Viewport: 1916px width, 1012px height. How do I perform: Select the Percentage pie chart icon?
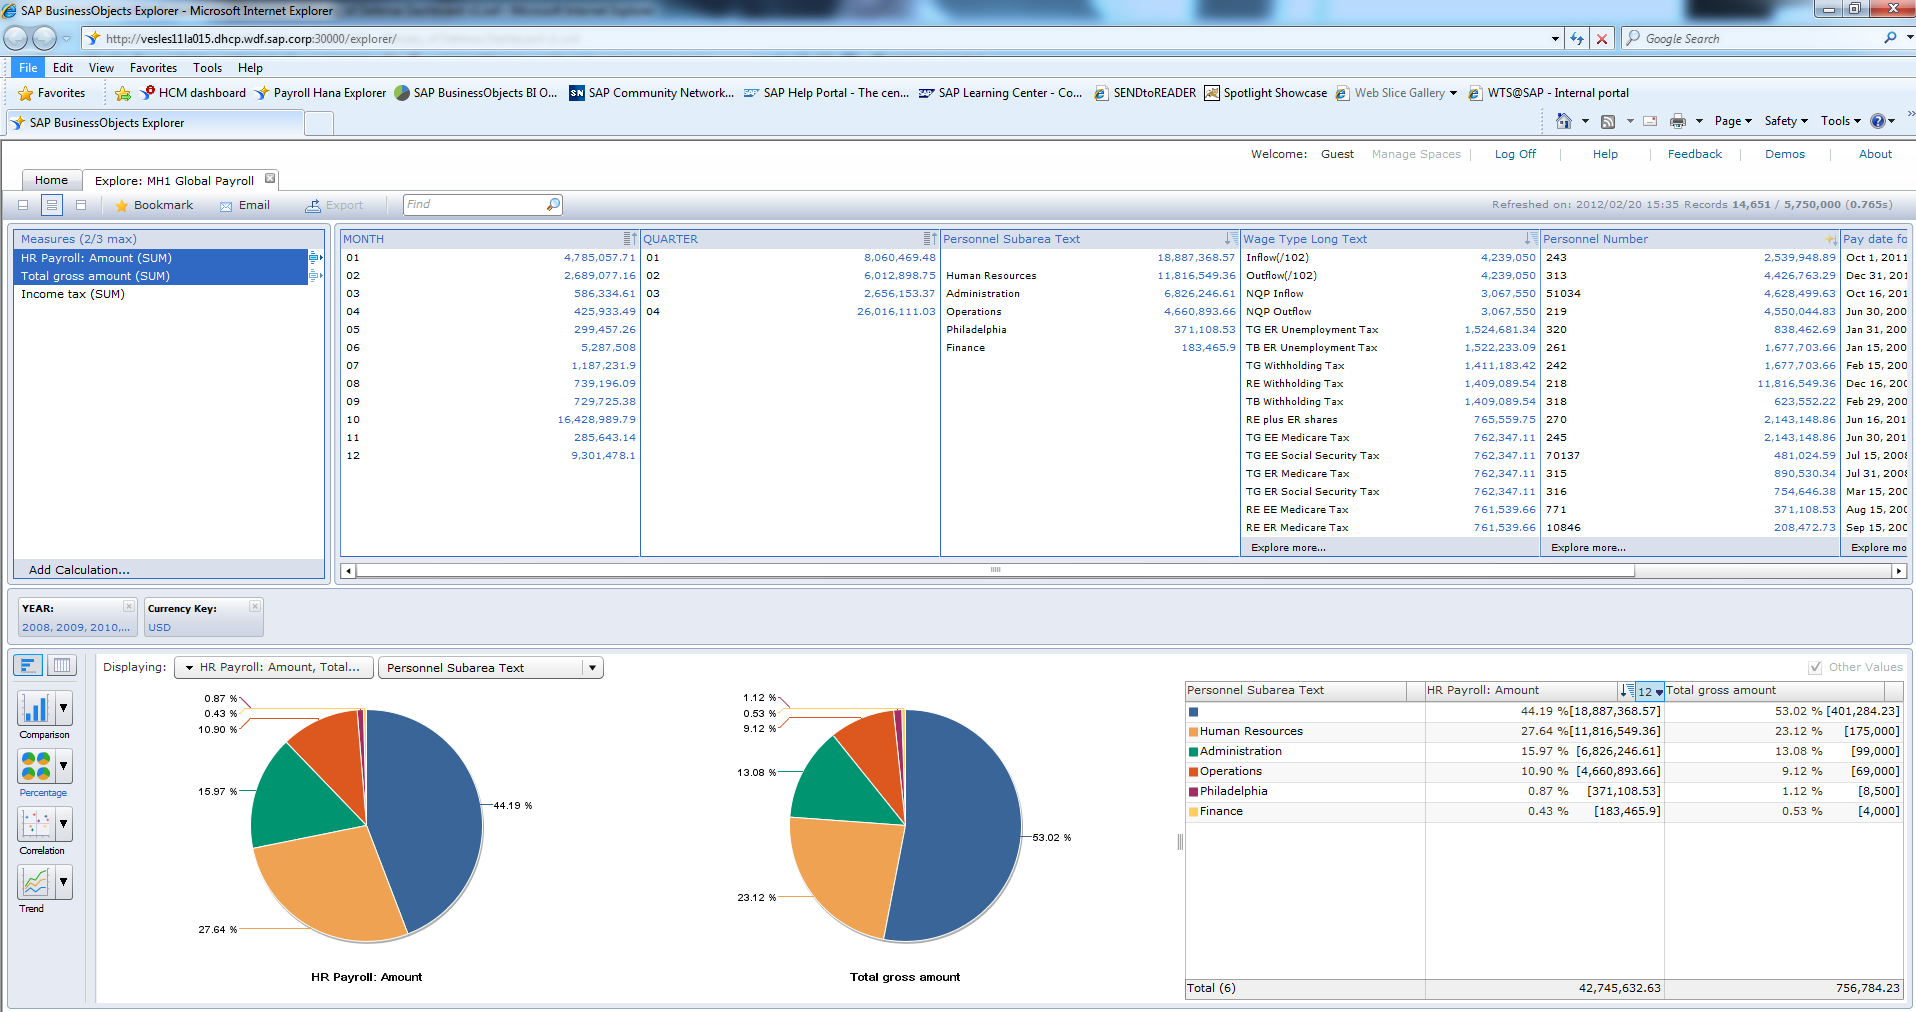pos(35,766)
